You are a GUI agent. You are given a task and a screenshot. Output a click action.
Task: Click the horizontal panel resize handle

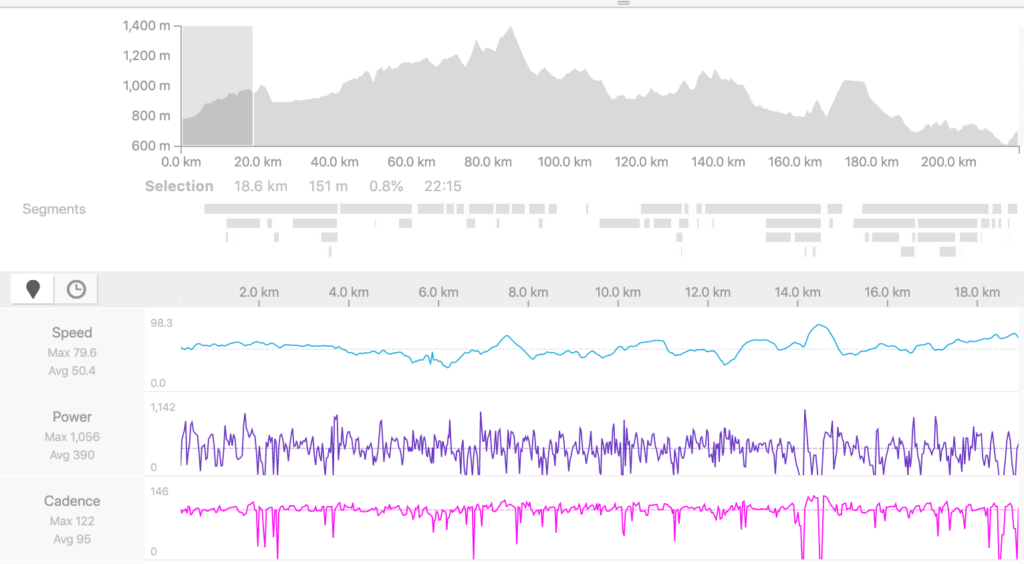[624, 3]
